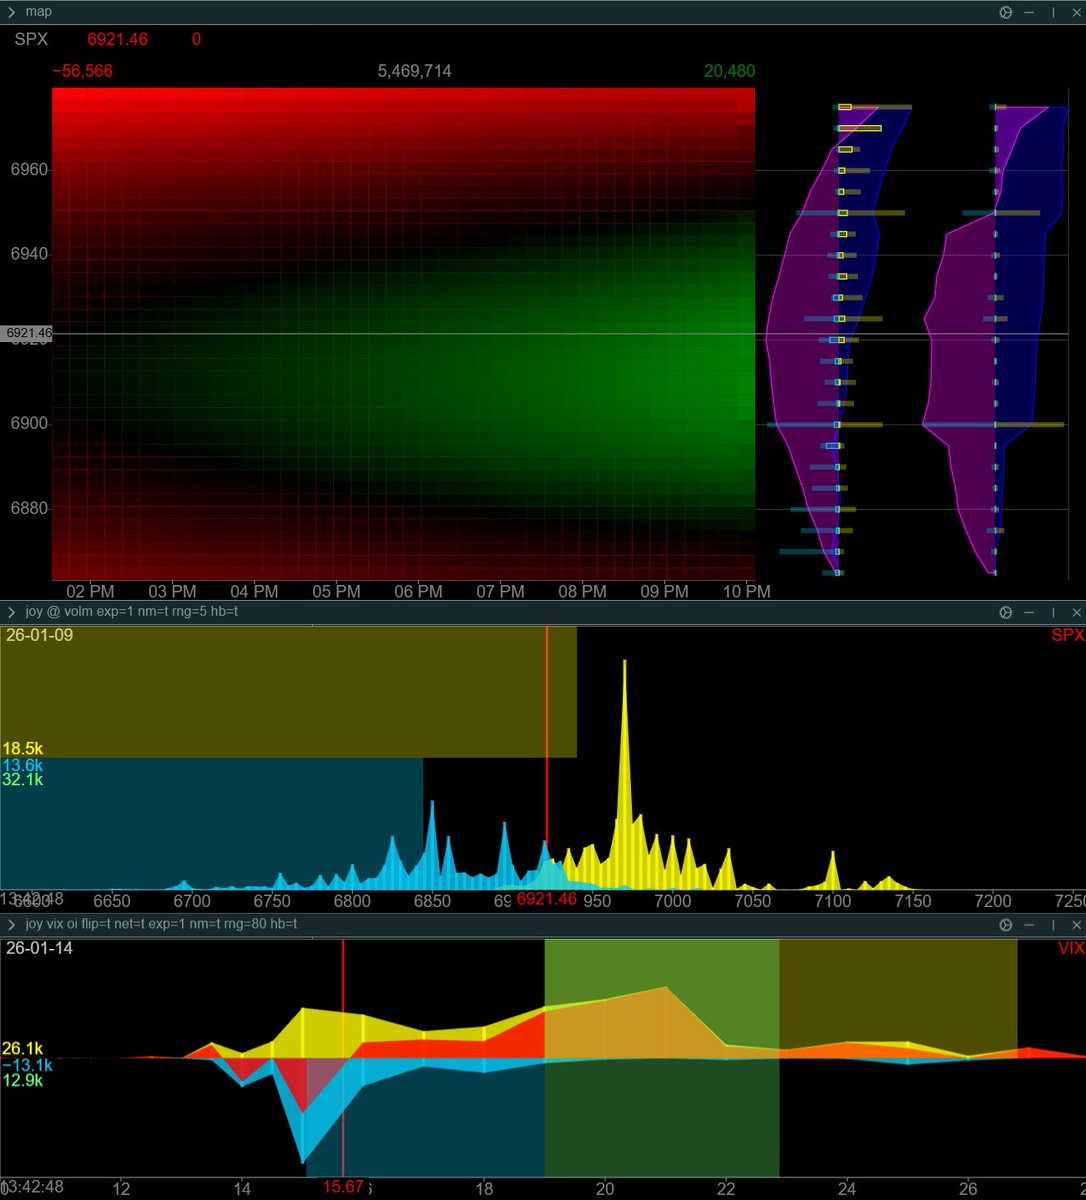This screenshot has width=1086, height=1200.
Task: Click the 13:42:48 timestamp in vix panel
Action: pyautogui.click(x=32, y=1187)
